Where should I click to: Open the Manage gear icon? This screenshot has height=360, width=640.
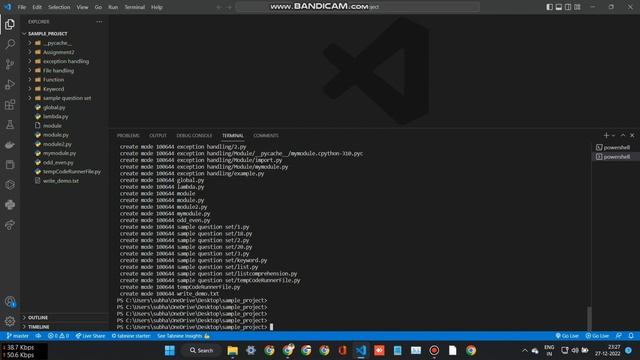[10, 321]
